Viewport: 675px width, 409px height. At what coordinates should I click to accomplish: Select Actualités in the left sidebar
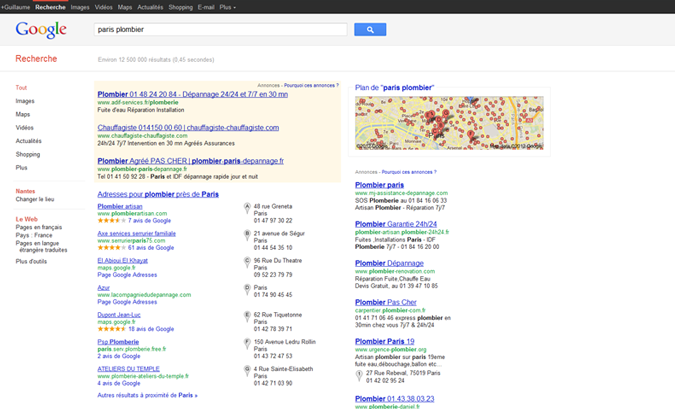(x=29, y=141)
